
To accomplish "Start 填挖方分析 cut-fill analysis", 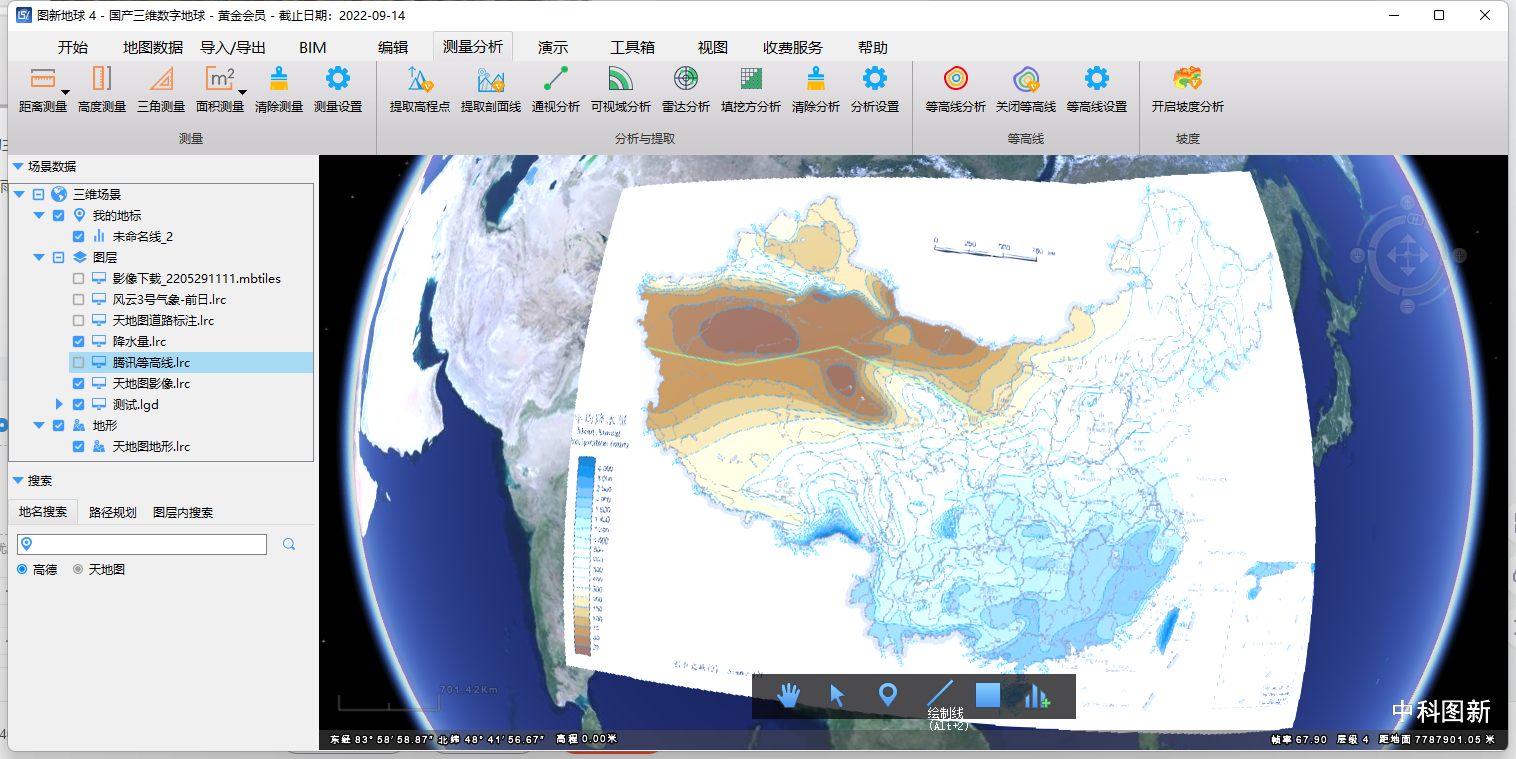I will 751,89.
